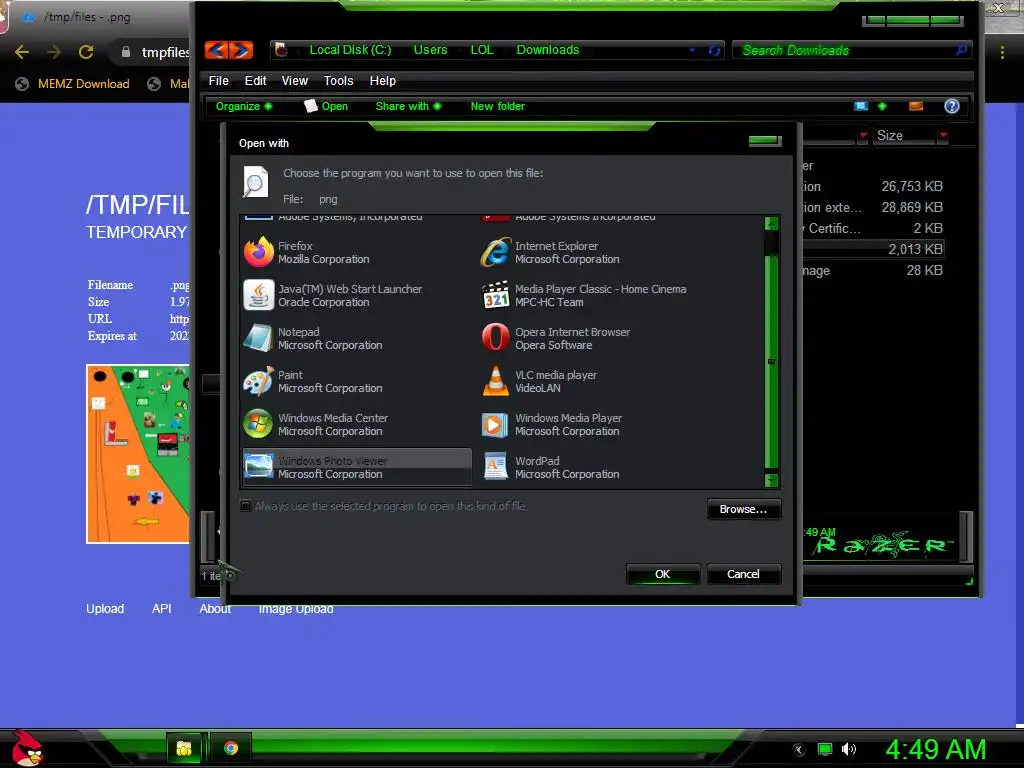This screenshot has width=1024, height=768.
Task: Open the Edit menu
Action: [x=255, y=81]
